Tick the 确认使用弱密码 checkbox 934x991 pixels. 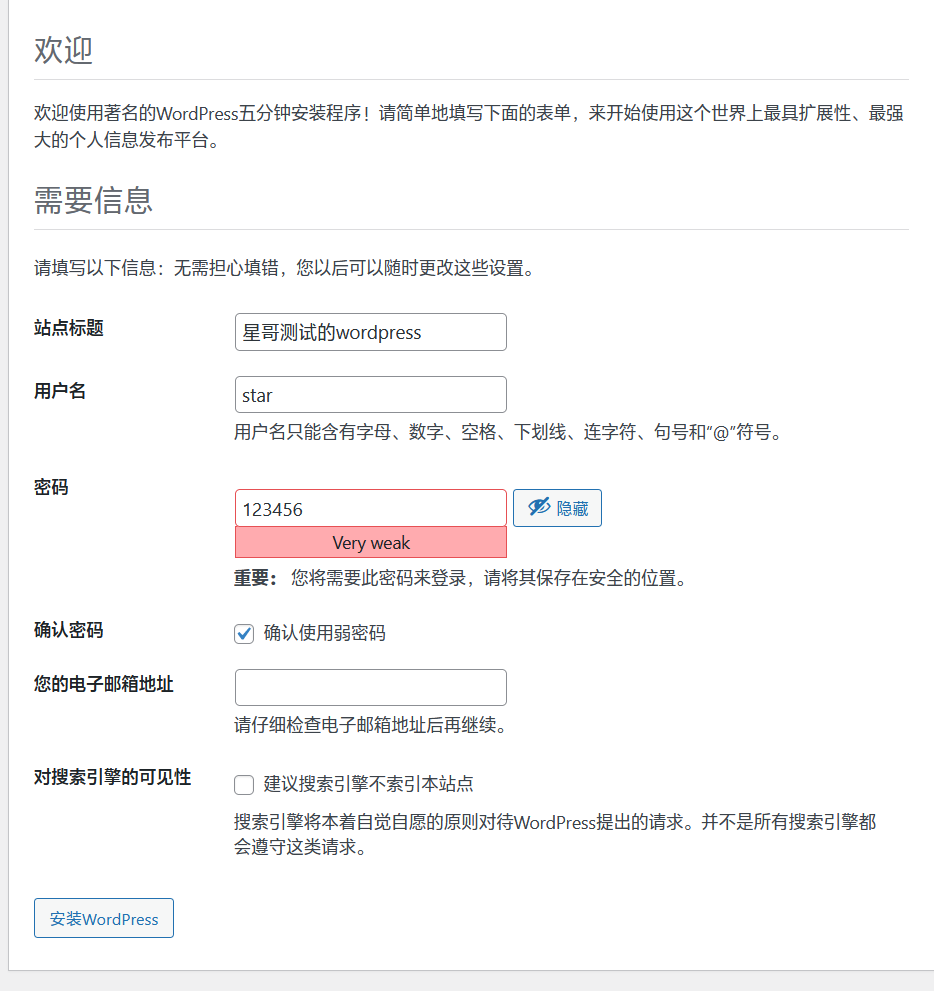(244, 633)
